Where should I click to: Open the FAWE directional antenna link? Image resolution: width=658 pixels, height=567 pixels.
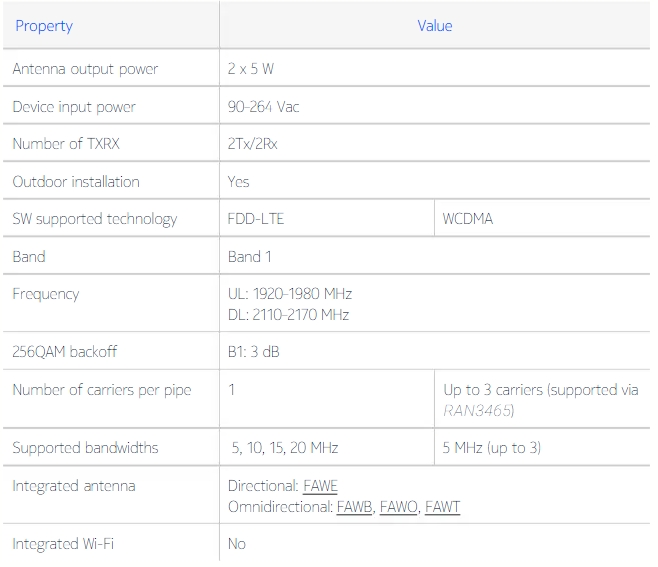point(320,486)
